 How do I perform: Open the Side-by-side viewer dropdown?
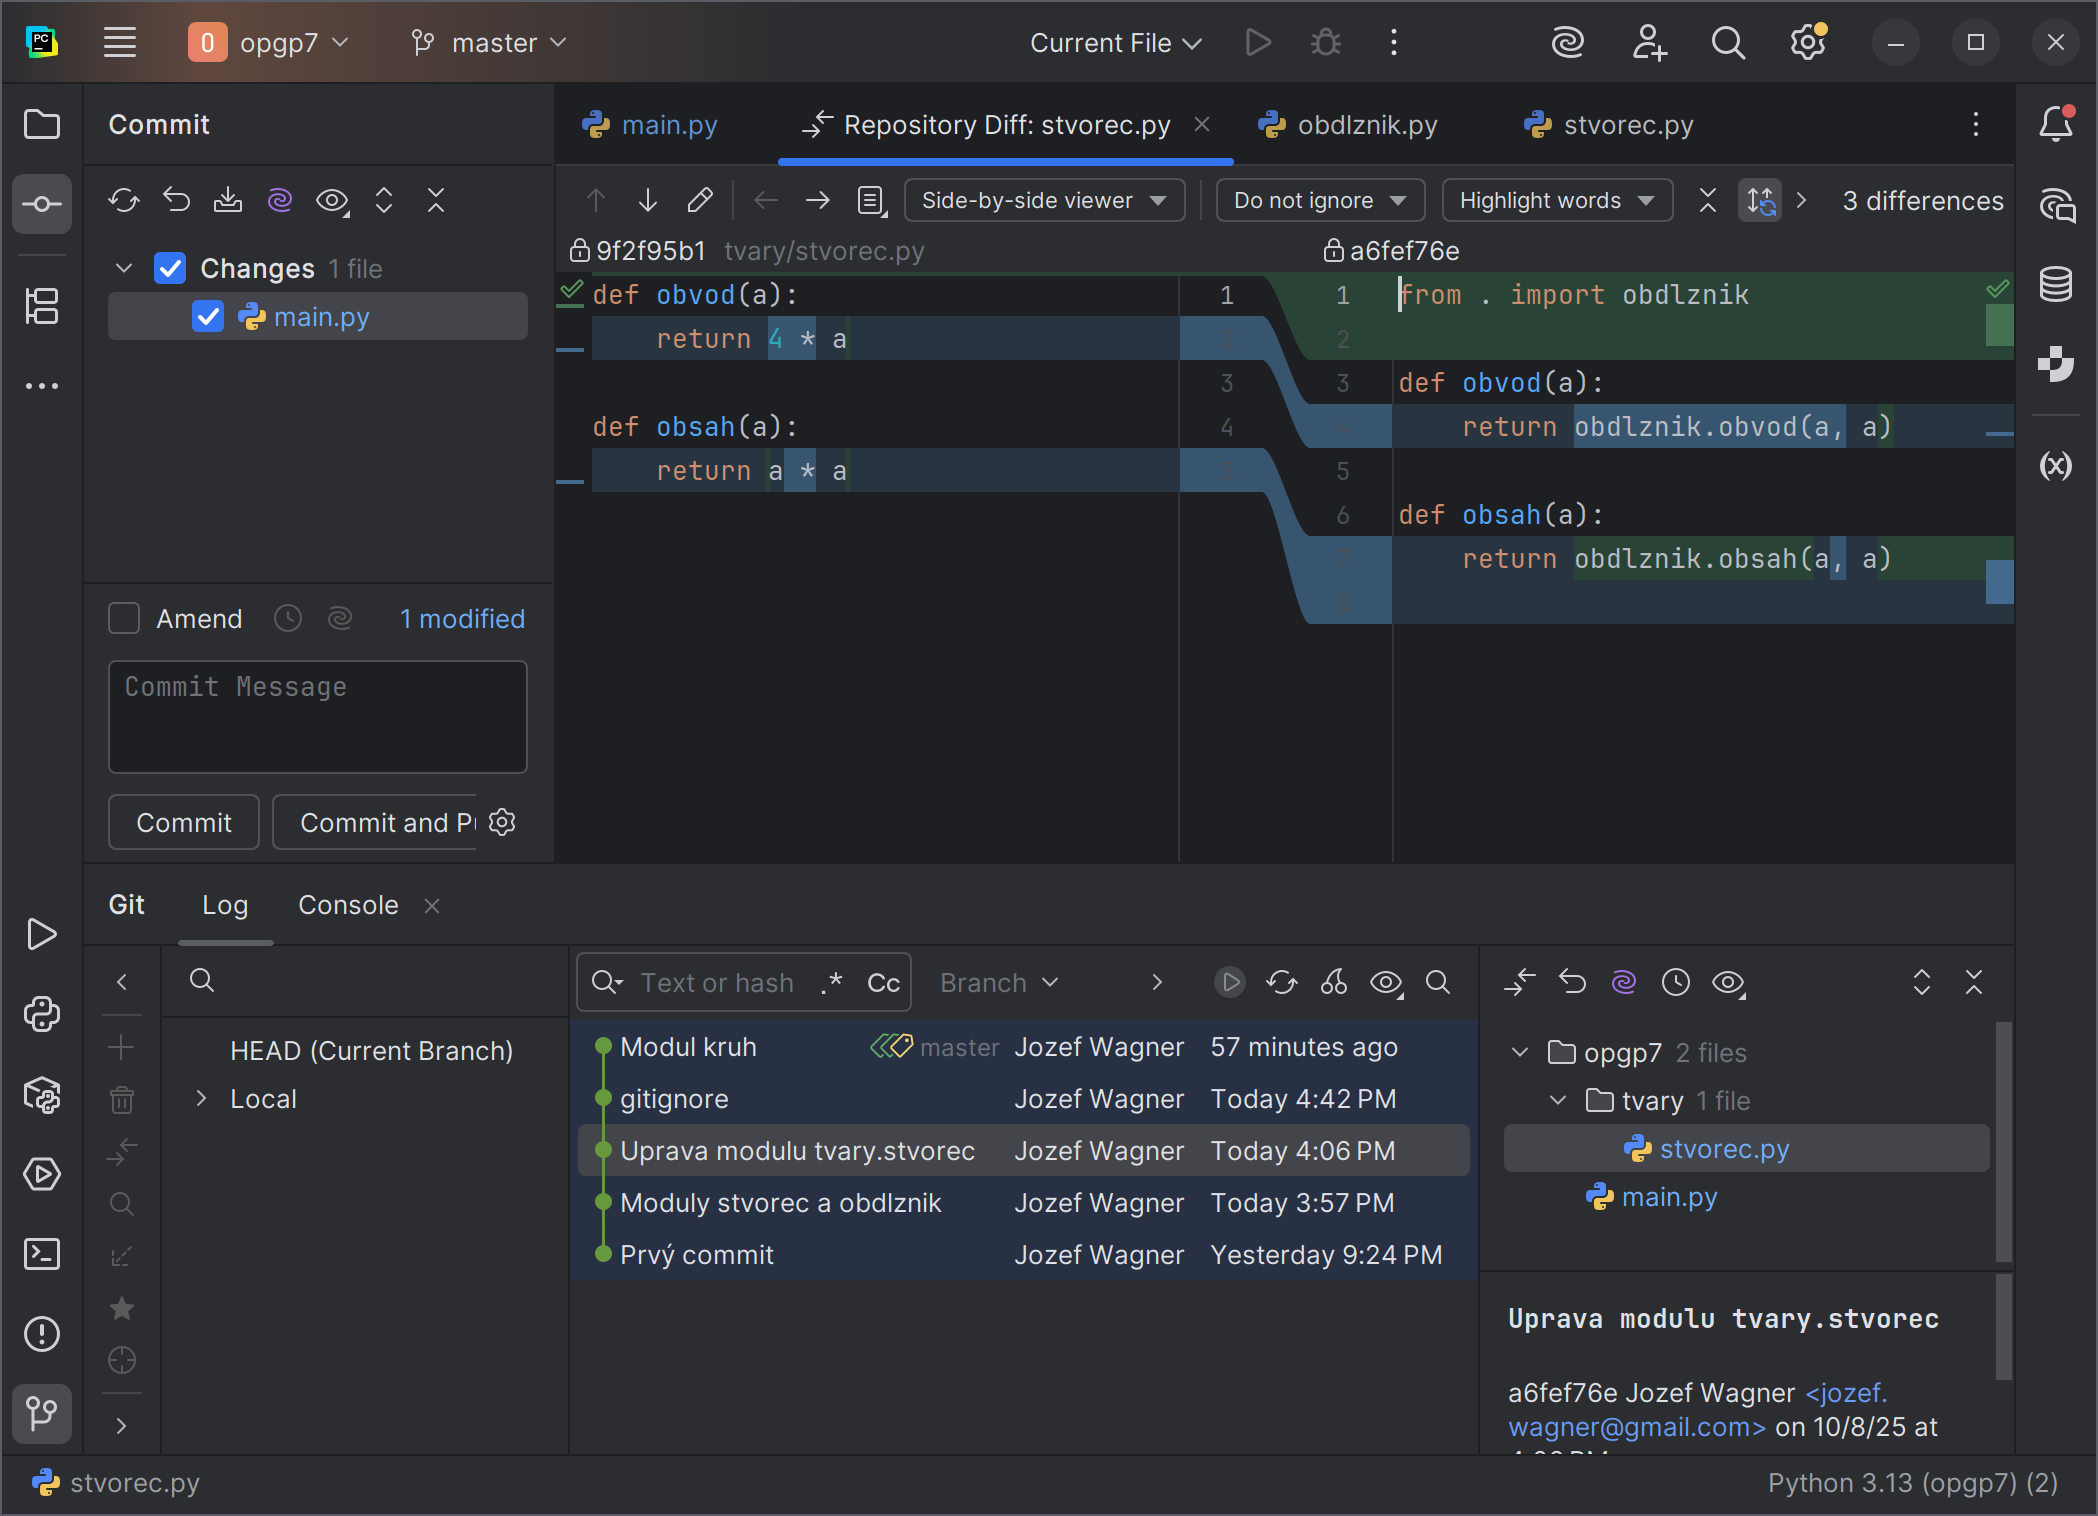tap(1043, 201)
